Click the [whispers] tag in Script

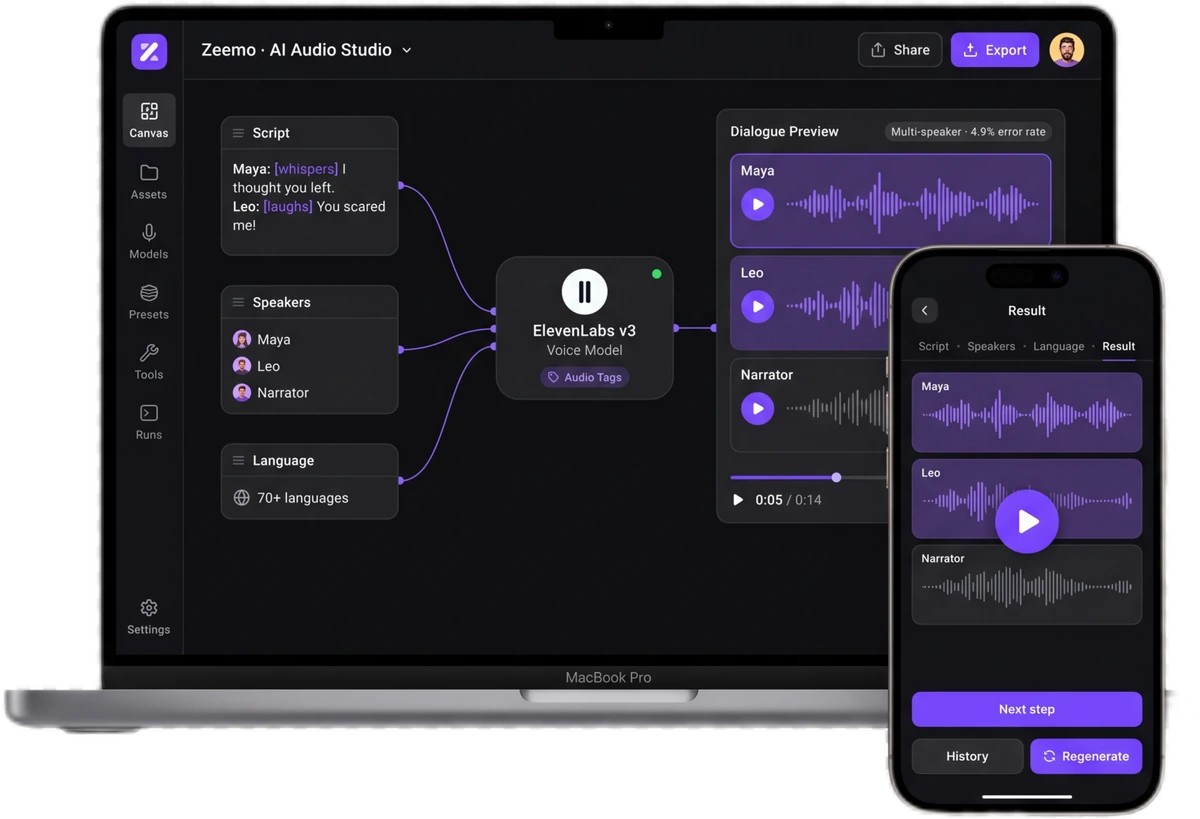pyautogui.click(x=306, y=169)
